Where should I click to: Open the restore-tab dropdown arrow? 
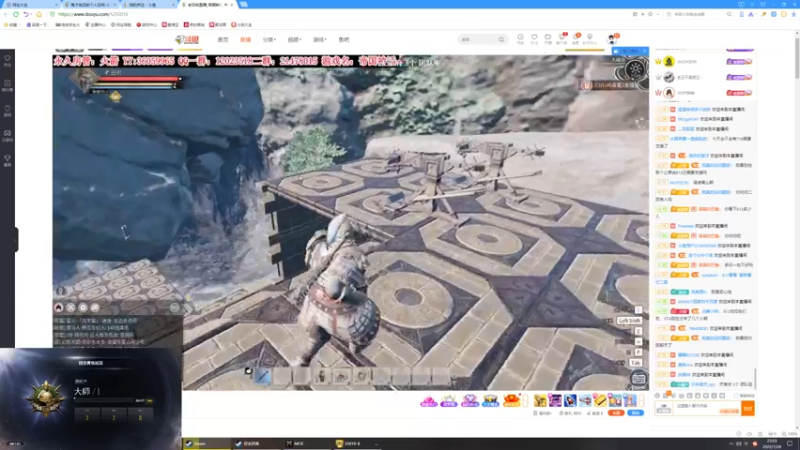(x=31, y=14)
